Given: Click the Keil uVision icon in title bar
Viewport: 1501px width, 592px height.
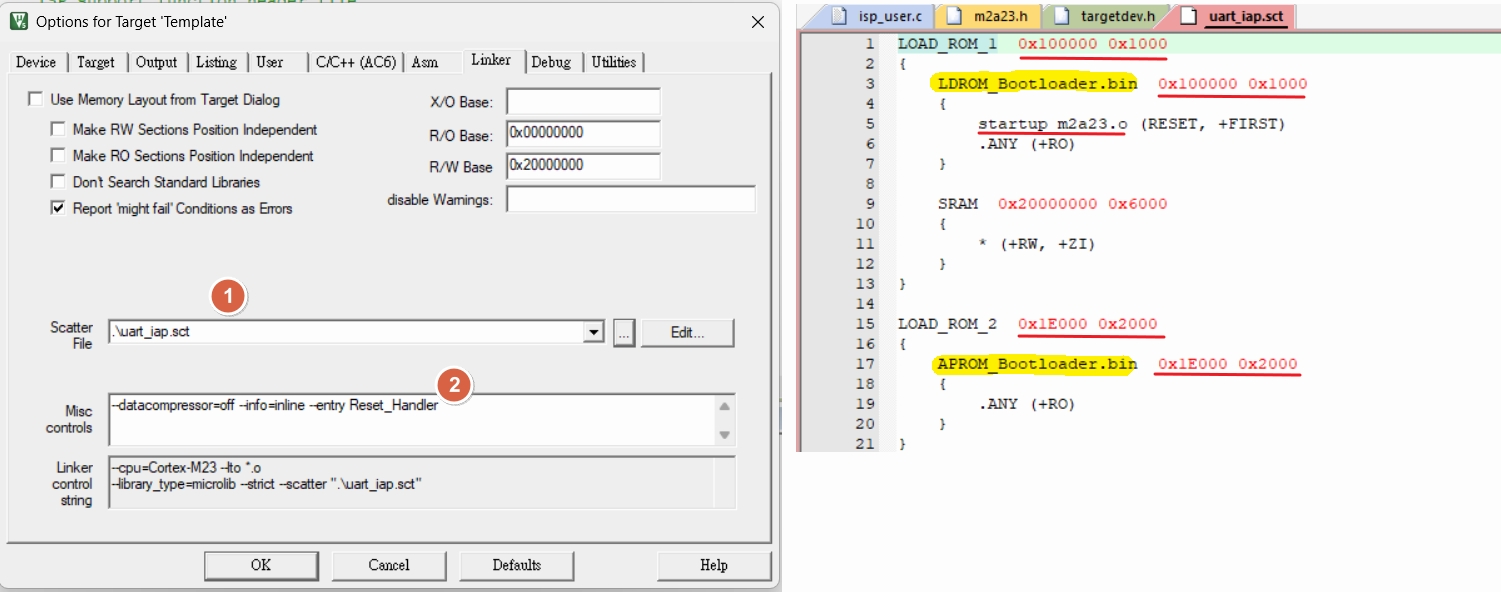Looking at the screenshot, I should (18, 21).
